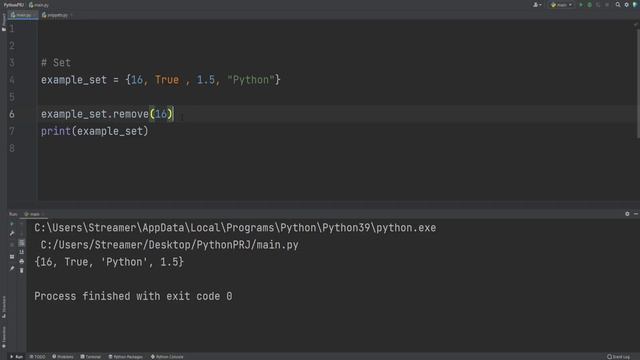Open Search Everywhere magnifier icon
640x360 pixels.
618,5
